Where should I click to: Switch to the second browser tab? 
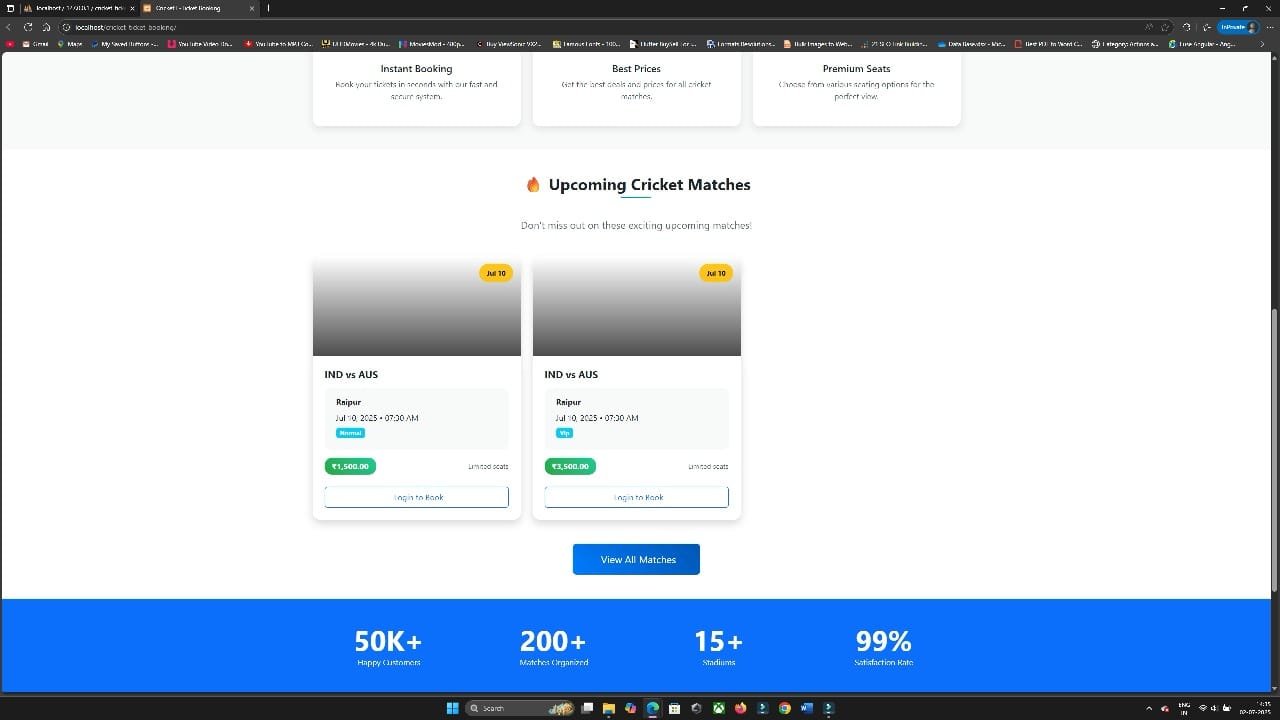188,8
